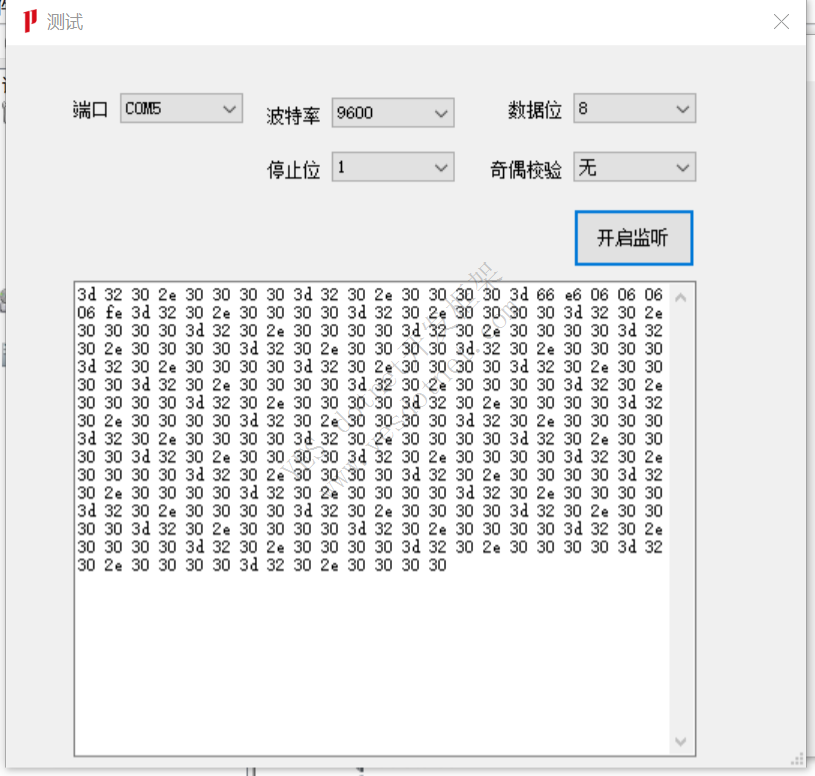Screen dimensions: 815x776
Task: Click the scrollbar up arrow
Action: coord(680,295)
